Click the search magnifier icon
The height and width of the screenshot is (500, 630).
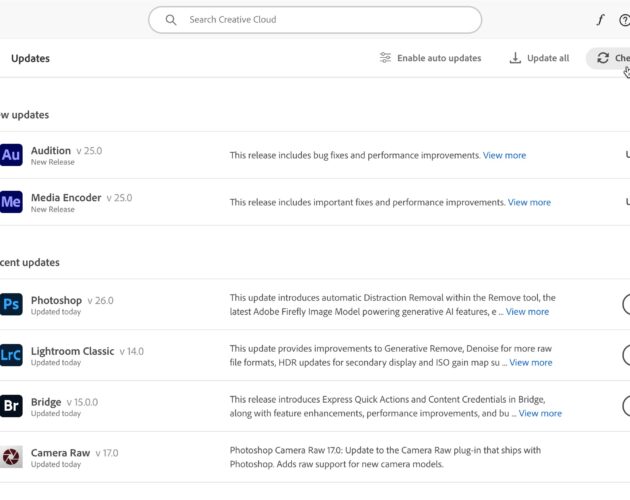click(x=171, y=20)
